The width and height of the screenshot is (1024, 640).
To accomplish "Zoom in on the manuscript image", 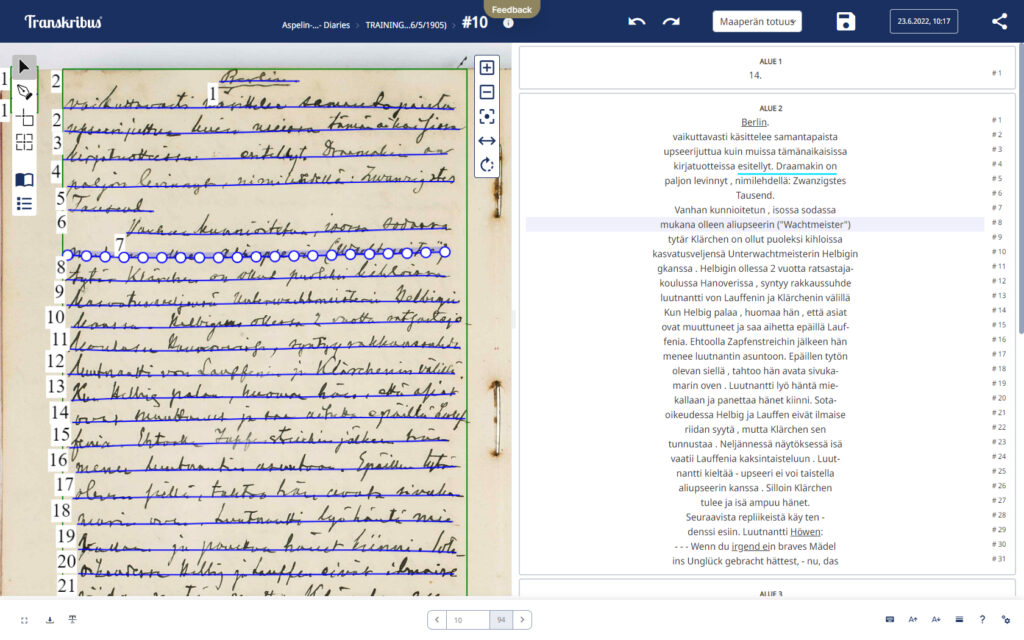I will point(487,67).
